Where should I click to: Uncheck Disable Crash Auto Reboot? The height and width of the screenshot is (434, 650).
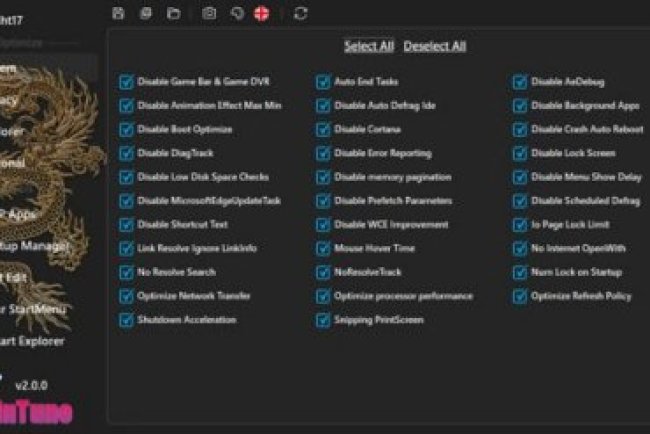click(520, 129)
